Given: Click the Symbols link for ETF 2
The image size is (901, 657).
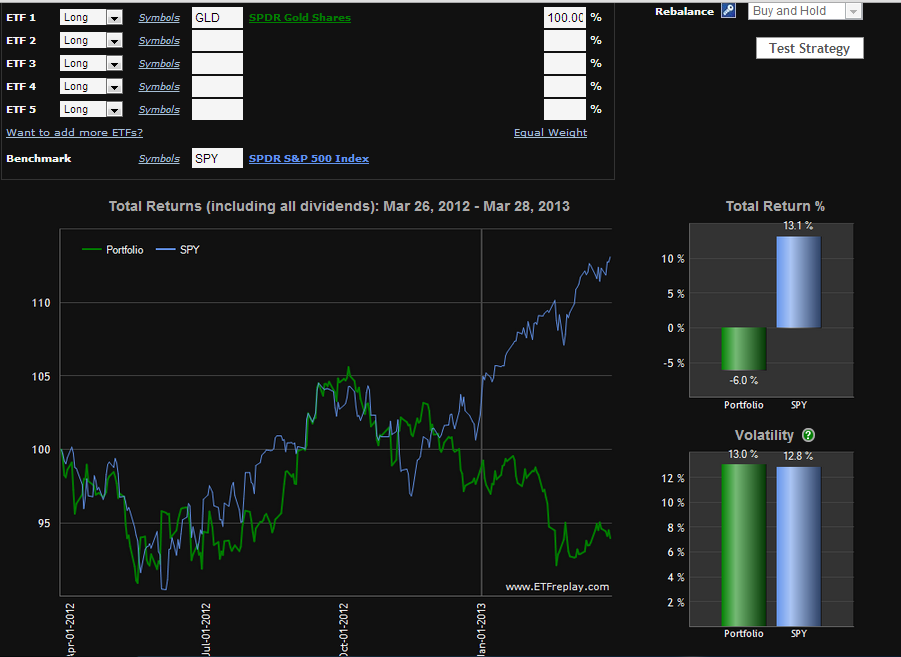Looking at the screenshot, I should 159,41.
